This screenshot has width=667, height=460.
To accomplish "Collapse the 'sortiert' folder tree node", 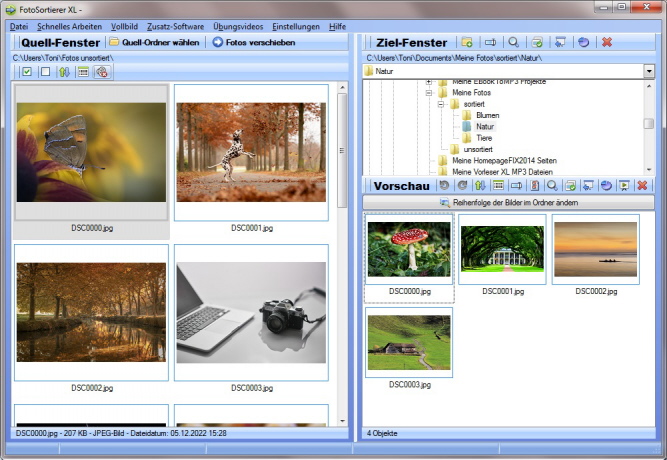I will pos(441,104).
